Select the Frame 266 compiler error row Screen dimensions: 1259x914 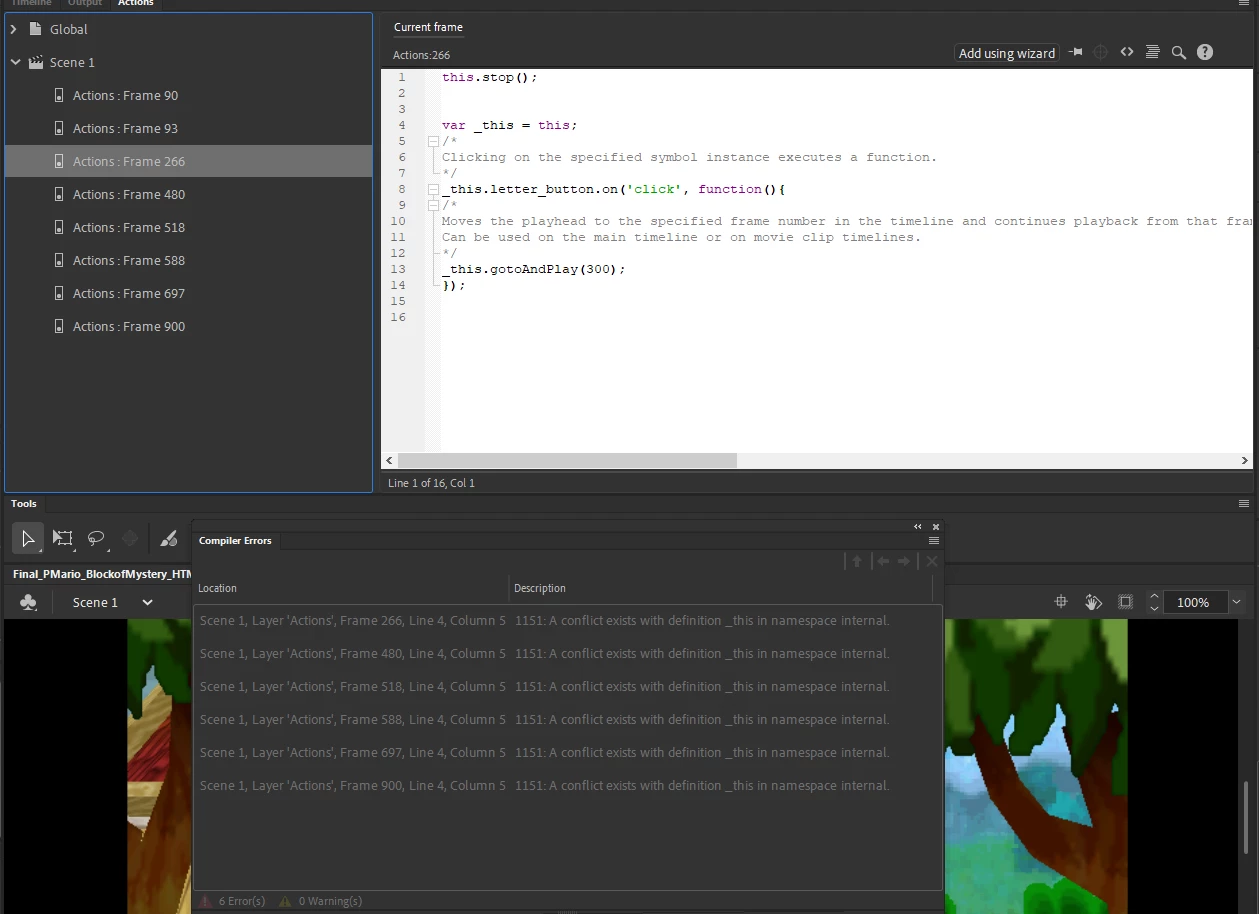click(x=567, y=620)
